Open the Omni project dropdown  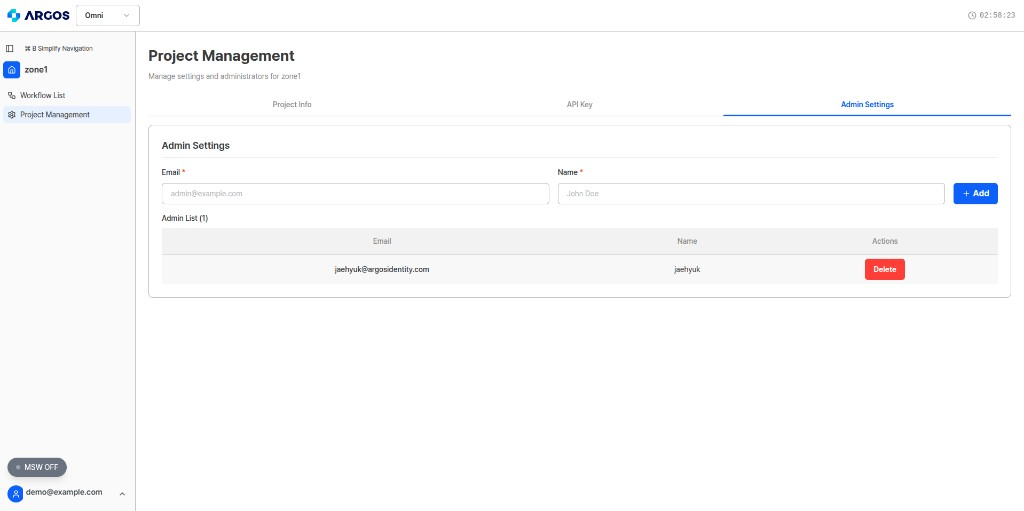pyautogui.click(x=108, y=15)
